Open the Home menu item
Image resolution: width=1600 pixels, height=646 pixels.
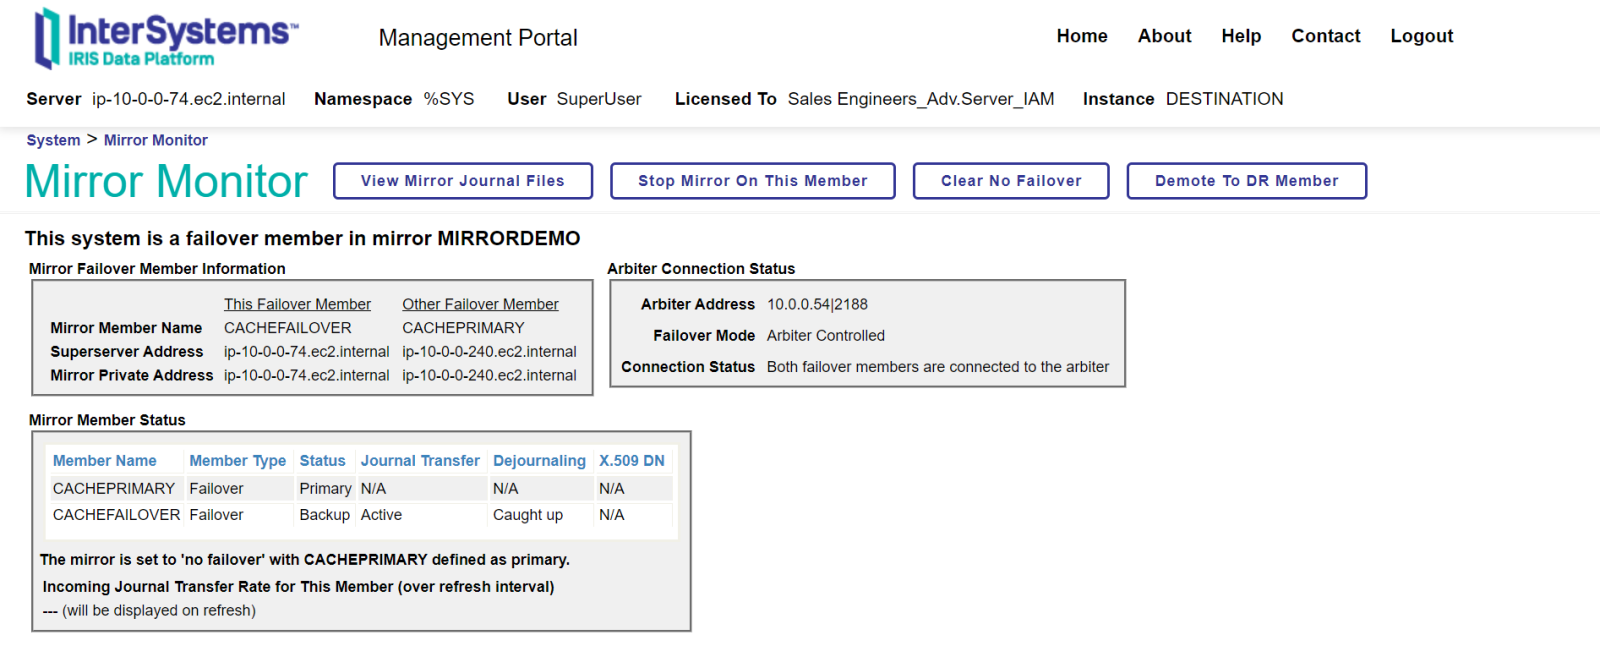pyautogui.click(x=1081, y=36)
